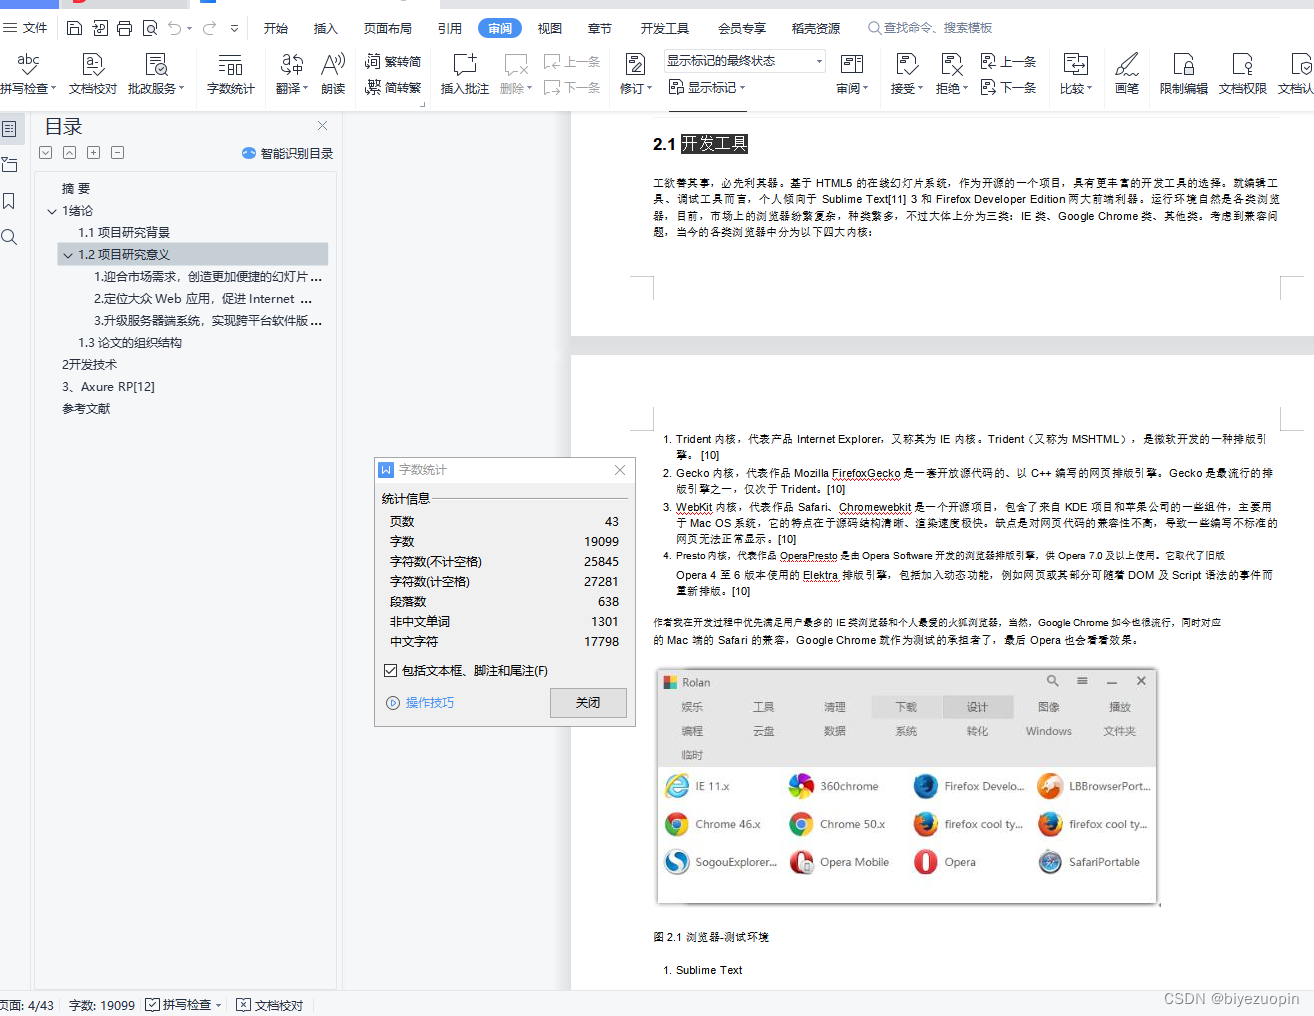This screenshot has width=1314, height=1016.
Task: Select the 画笔 pen tool
Action: coord(1127,75)
